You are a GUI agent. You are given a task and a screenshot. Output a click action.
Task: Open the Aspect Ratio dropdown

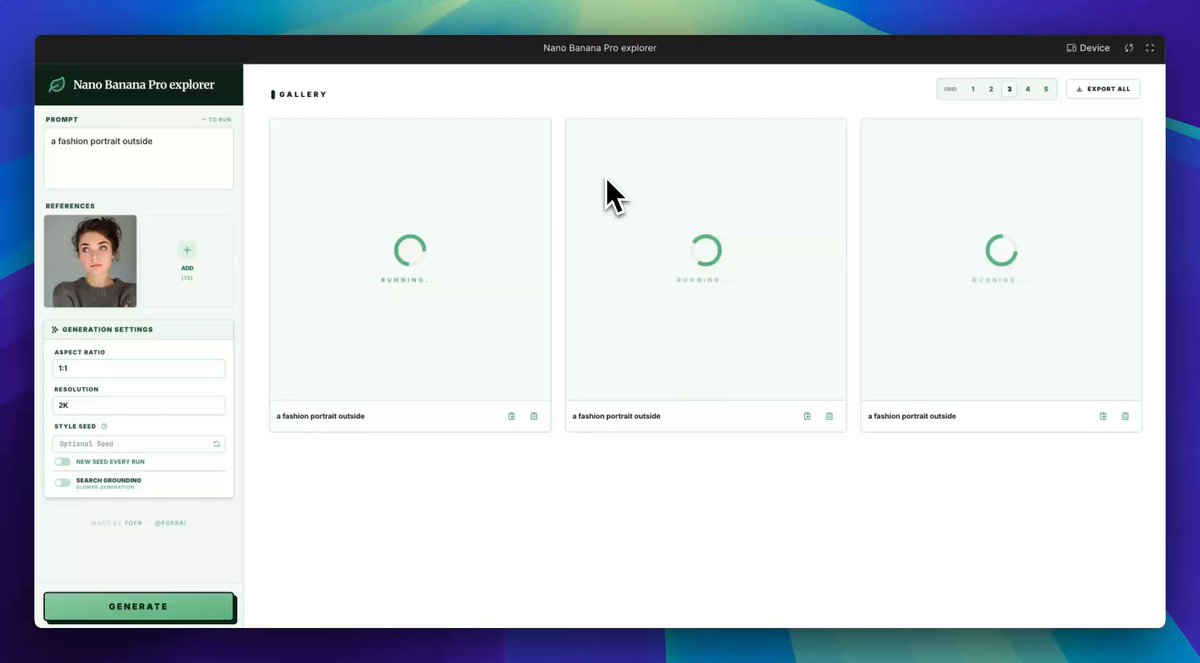point(138,368)
